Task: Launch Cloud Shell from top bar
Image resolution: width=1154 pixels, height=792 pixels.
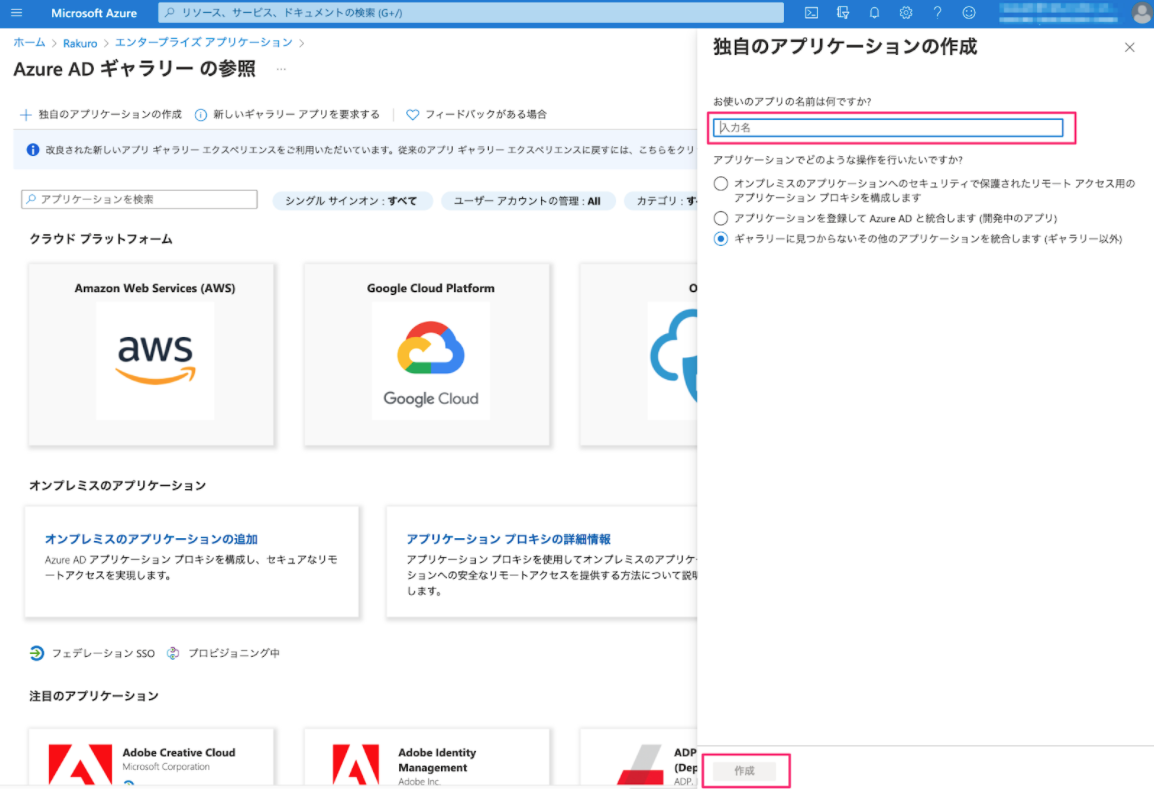Action: point(811,13)
